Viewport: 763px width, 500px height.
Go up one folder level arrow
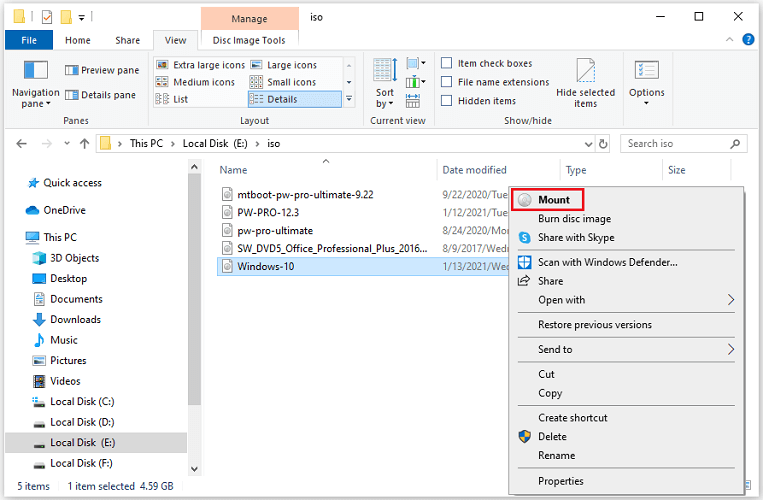point(85,143)
